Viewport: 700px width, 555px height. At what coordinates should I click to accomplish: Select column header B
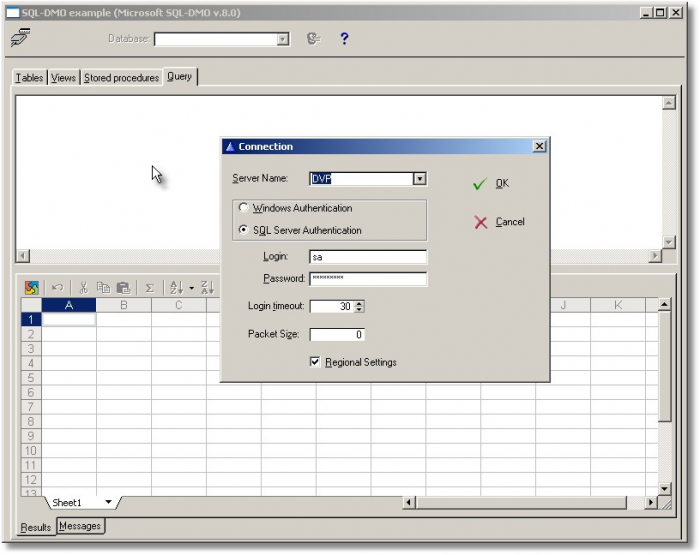point(124,305)
